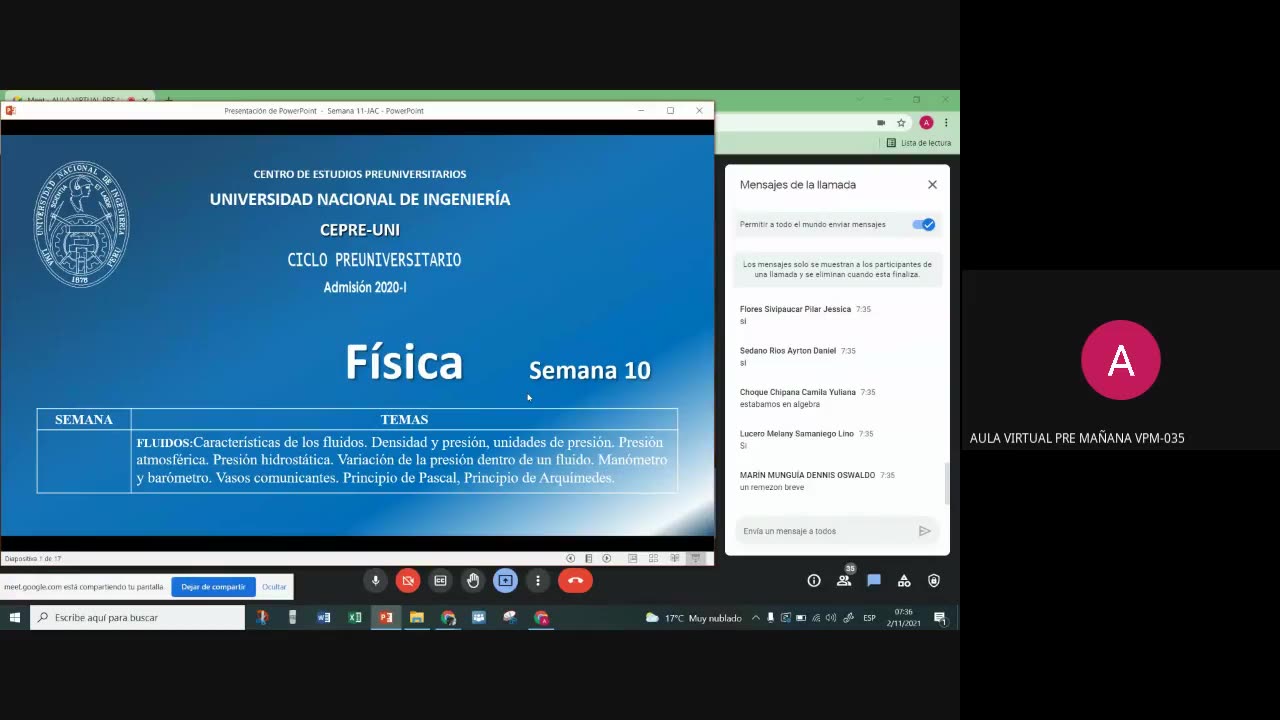Click the Física slide title
Screen dimensions: 1280x720
(404, 362)
